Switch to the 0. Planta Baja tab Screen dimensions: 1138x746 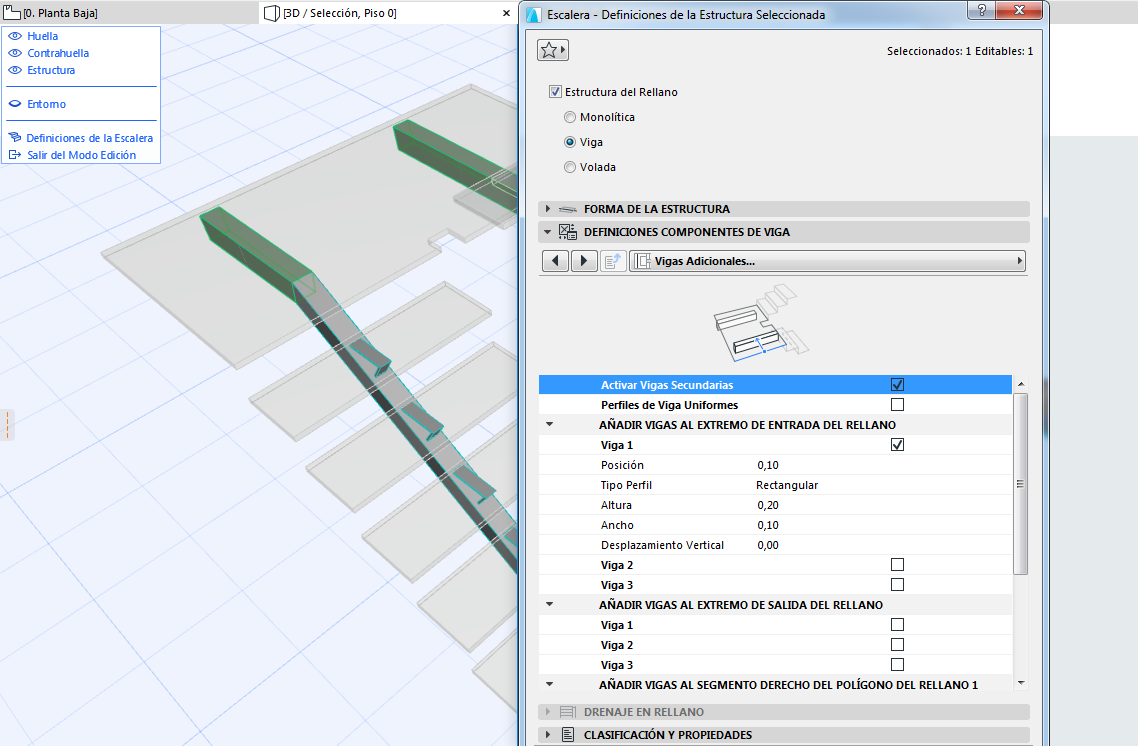[60, 13]
